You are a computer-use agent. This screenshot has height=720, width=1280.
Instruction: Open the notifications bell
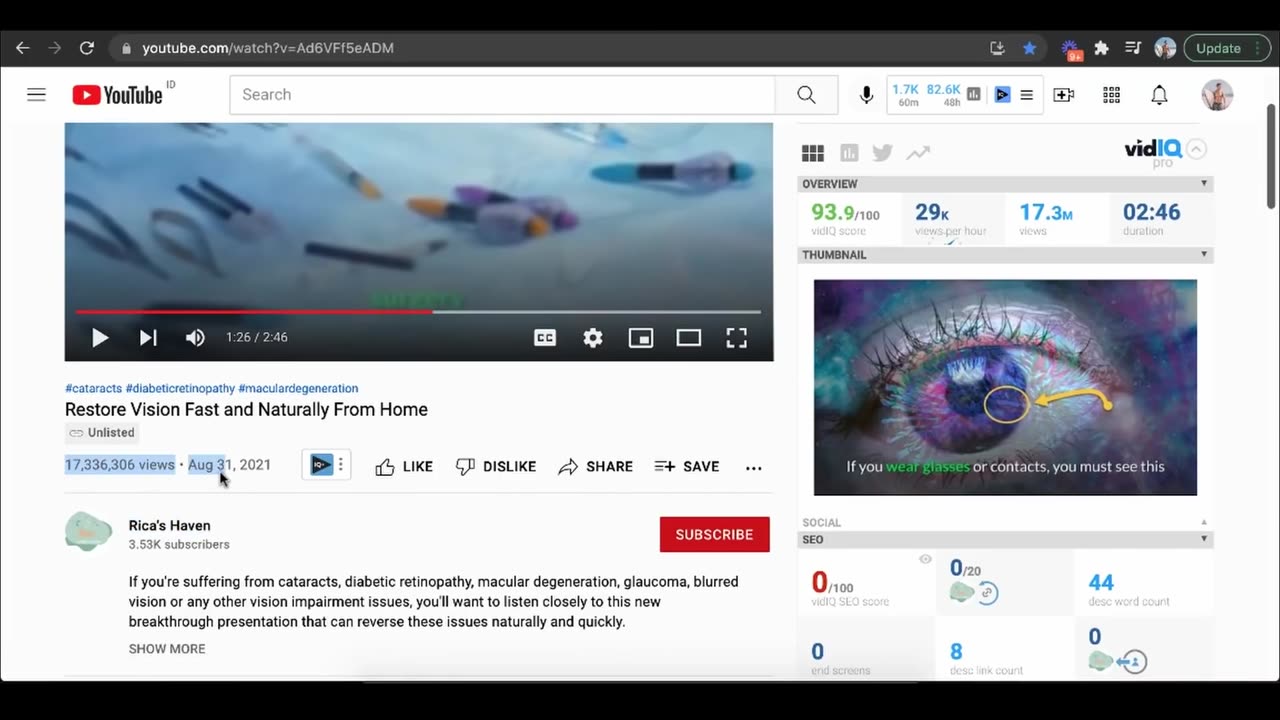point(1159,95)
